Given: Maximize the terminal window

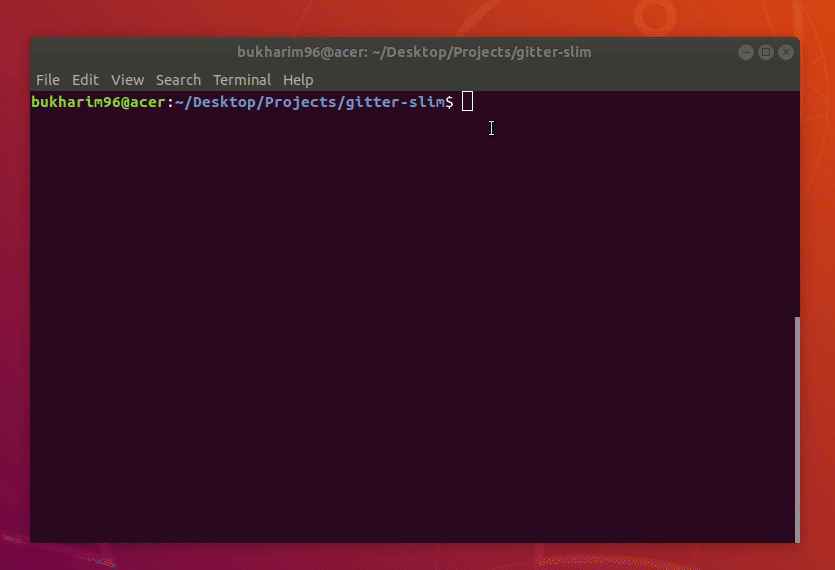Looking at the screenshot, I should (766, 52).
